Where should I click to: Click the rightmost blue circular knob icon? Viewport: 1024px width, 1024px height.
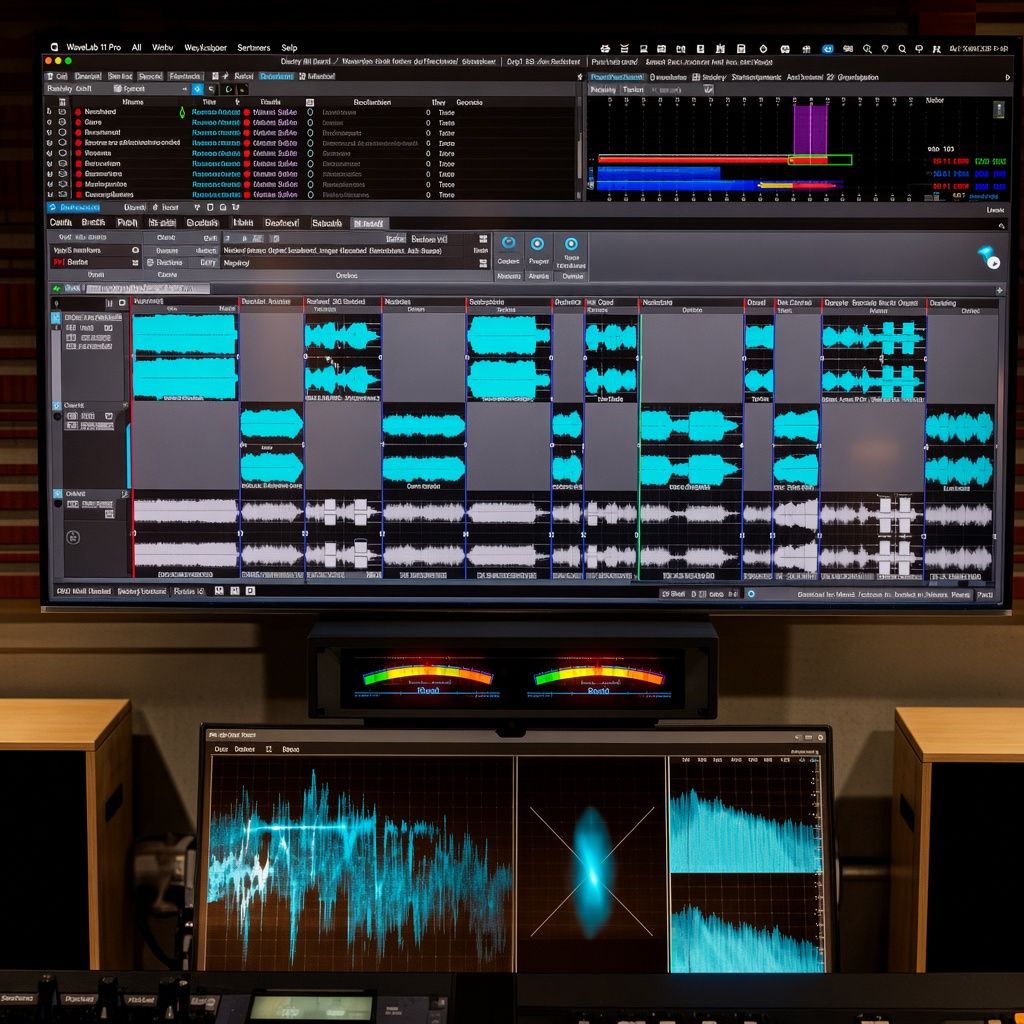571,244
